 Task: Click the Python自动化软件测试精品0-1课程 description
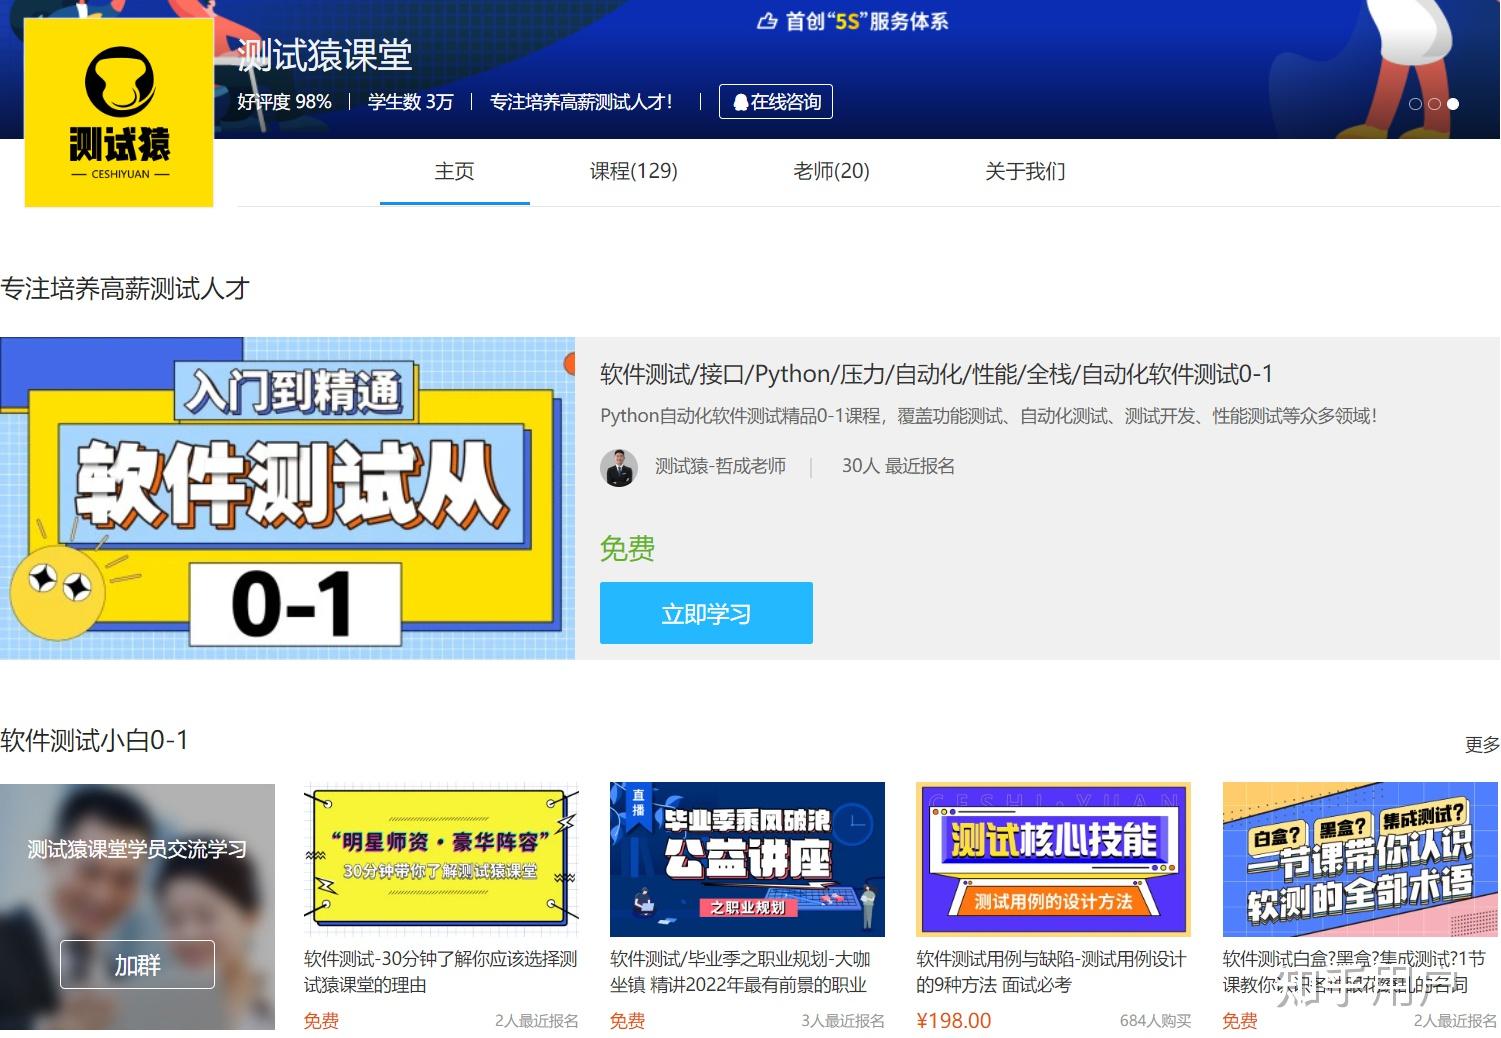(x=989, y=416)
